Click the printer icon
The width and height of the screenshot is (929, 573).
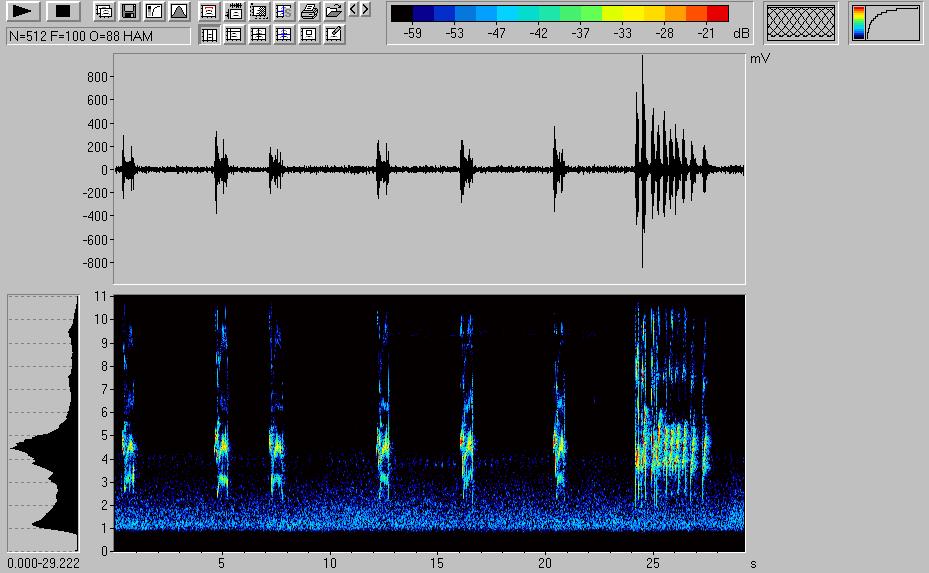click(x=309, y=12)
